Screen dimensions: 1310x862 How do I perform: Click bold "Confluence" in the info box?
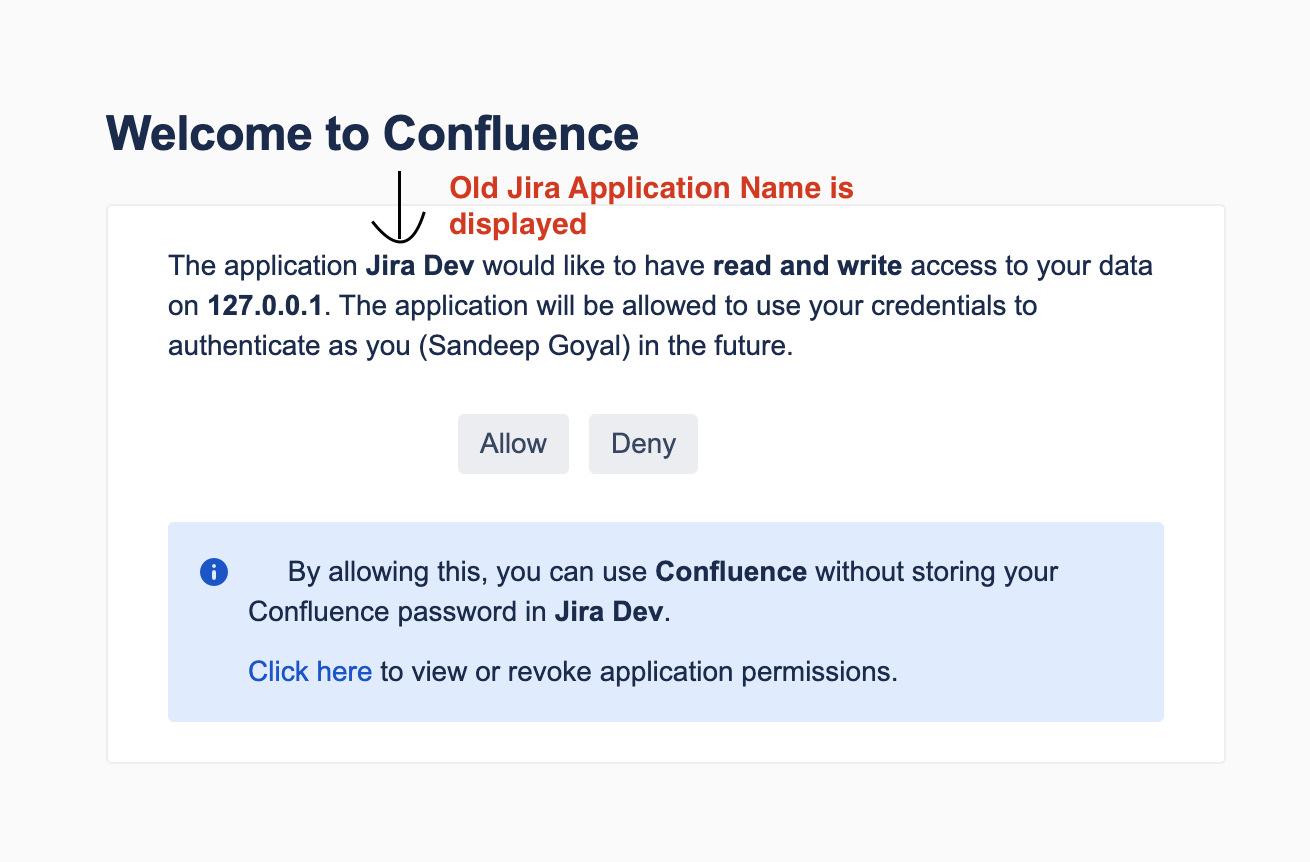pos(731,572)
